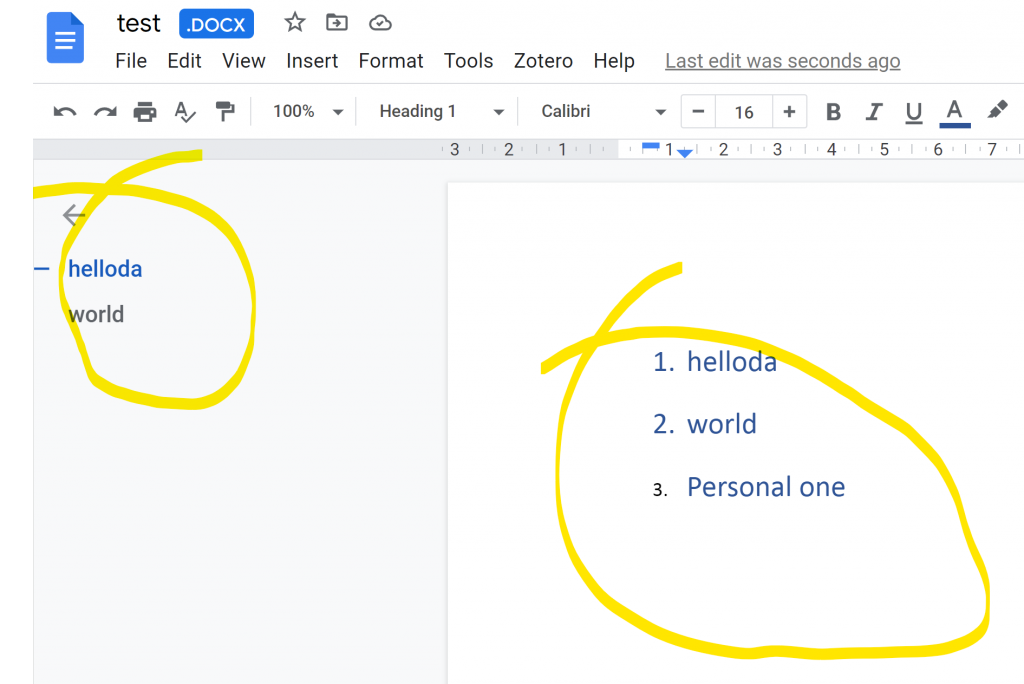Open the Calibri font dropdown
The image size is (1024, 684).
tap(603, 112)
